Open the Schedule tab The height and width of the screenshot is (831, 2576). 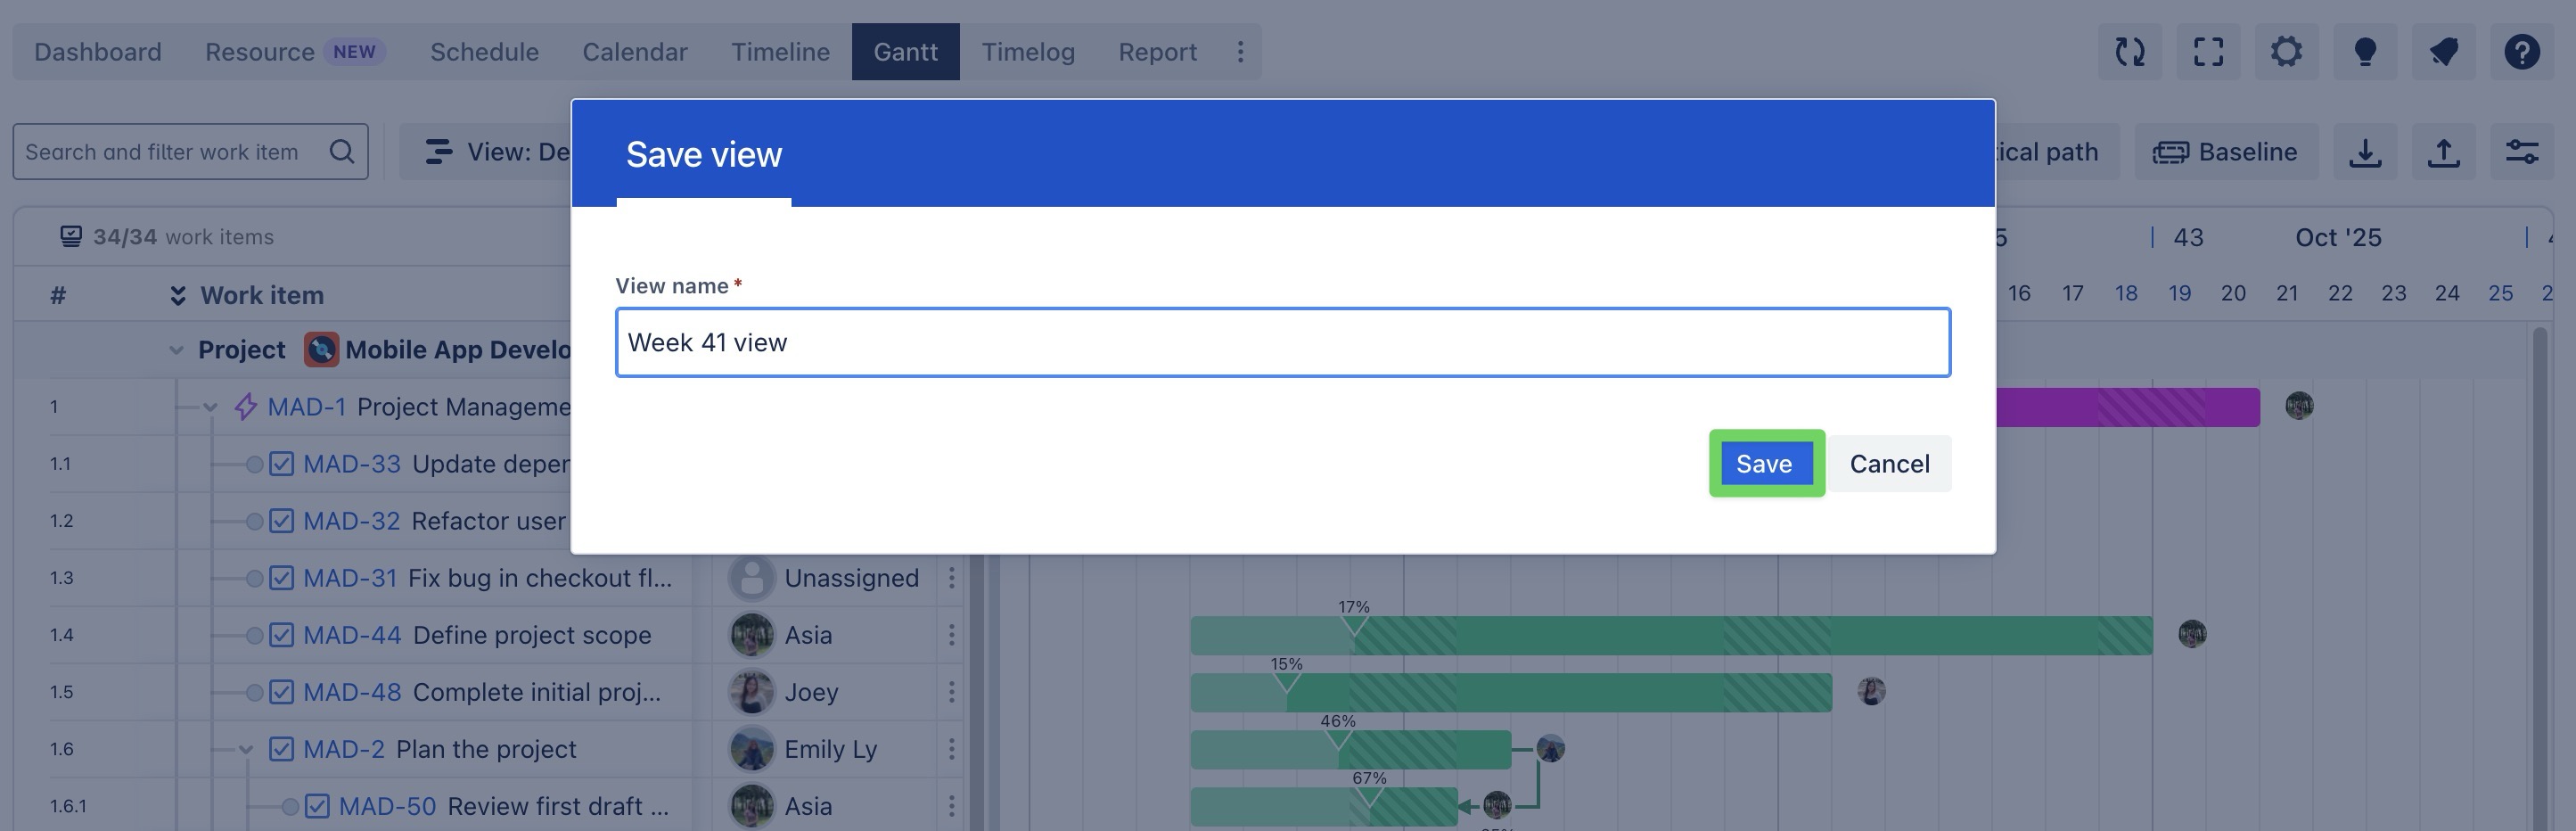(484, 52)
